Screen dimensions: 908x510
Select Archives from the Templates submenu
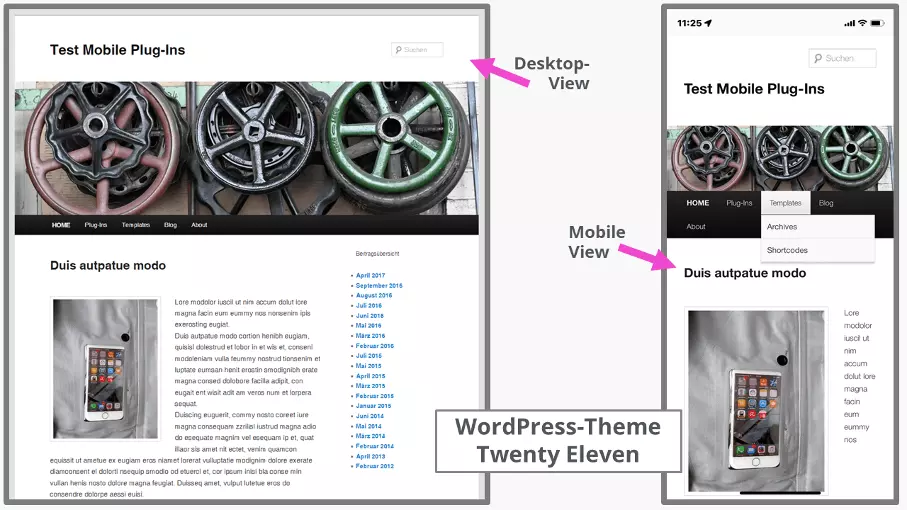(x=782, y=227)
